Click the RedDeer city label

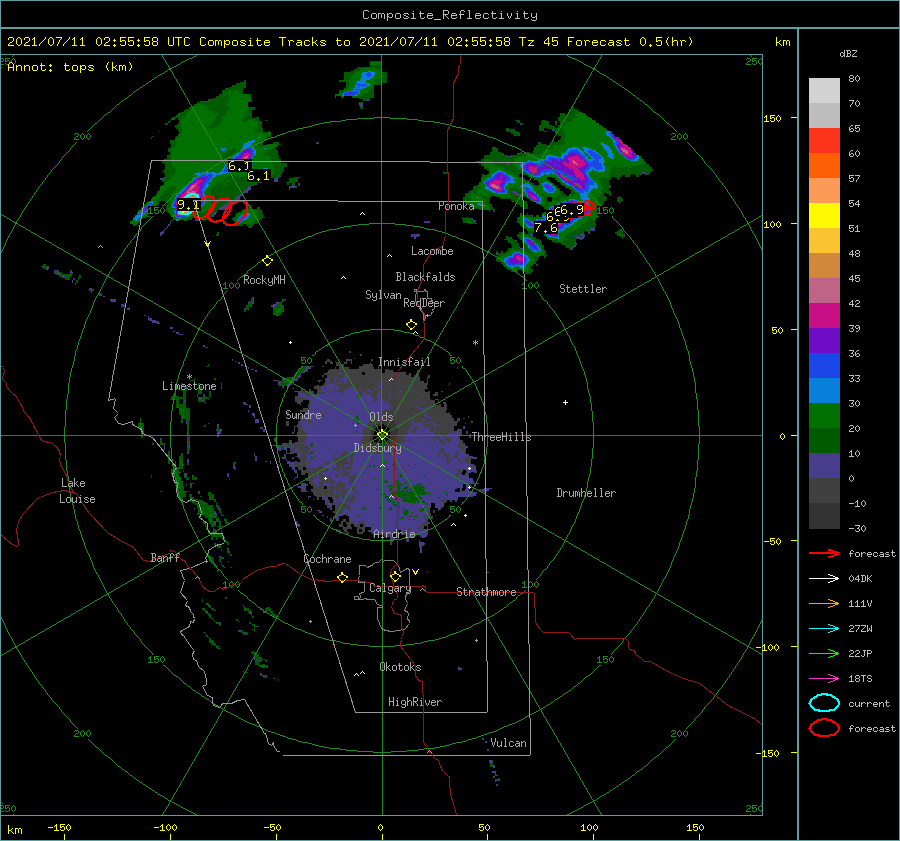(424, 303)
